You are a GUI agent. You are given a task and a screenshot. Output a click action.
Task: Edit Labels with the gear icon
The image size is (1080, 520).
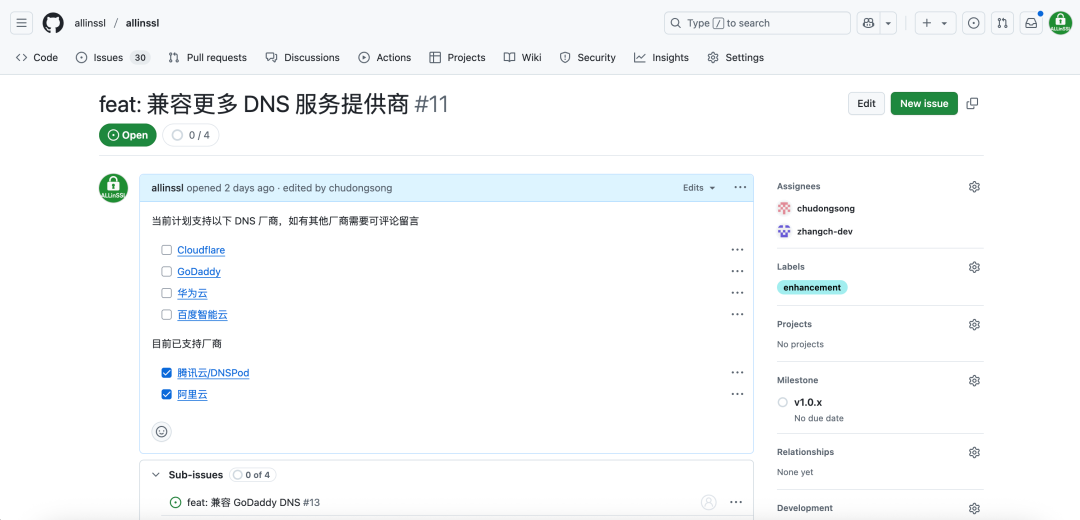pyautogui.click(x=974, y=267)
